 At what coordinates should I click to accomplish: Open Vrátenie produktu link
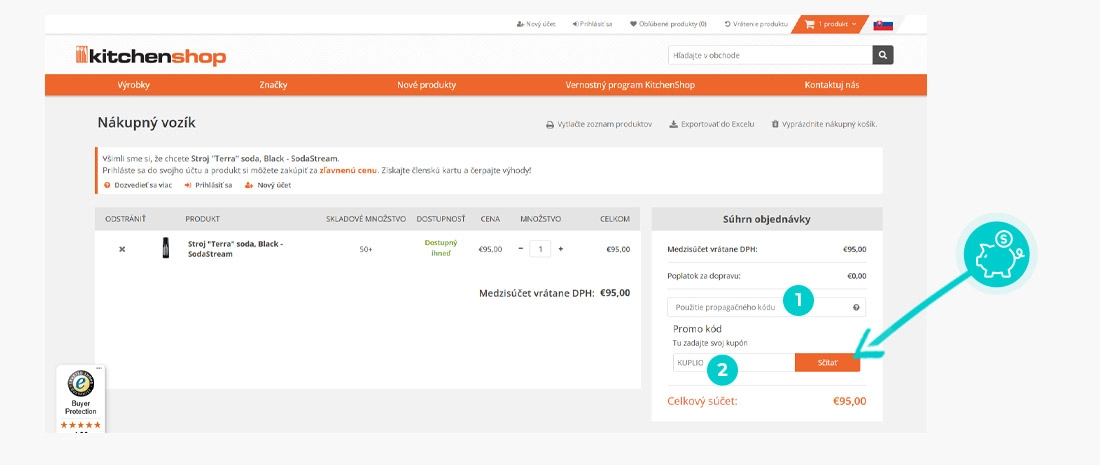coord(756,24)
